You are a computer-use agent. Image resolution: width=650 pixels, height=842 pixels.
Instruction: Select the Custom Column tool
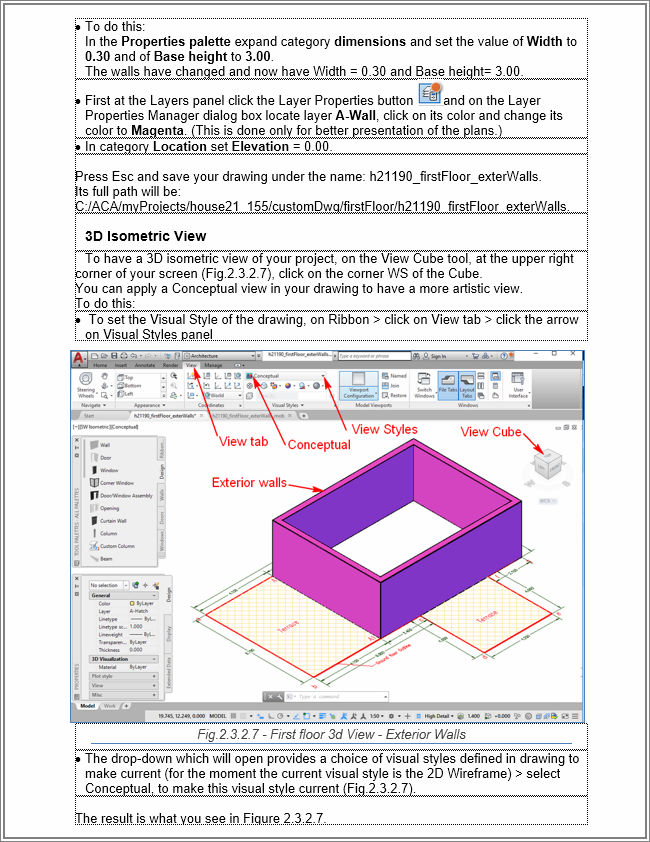pyautogui.click(x=112, y=546)
